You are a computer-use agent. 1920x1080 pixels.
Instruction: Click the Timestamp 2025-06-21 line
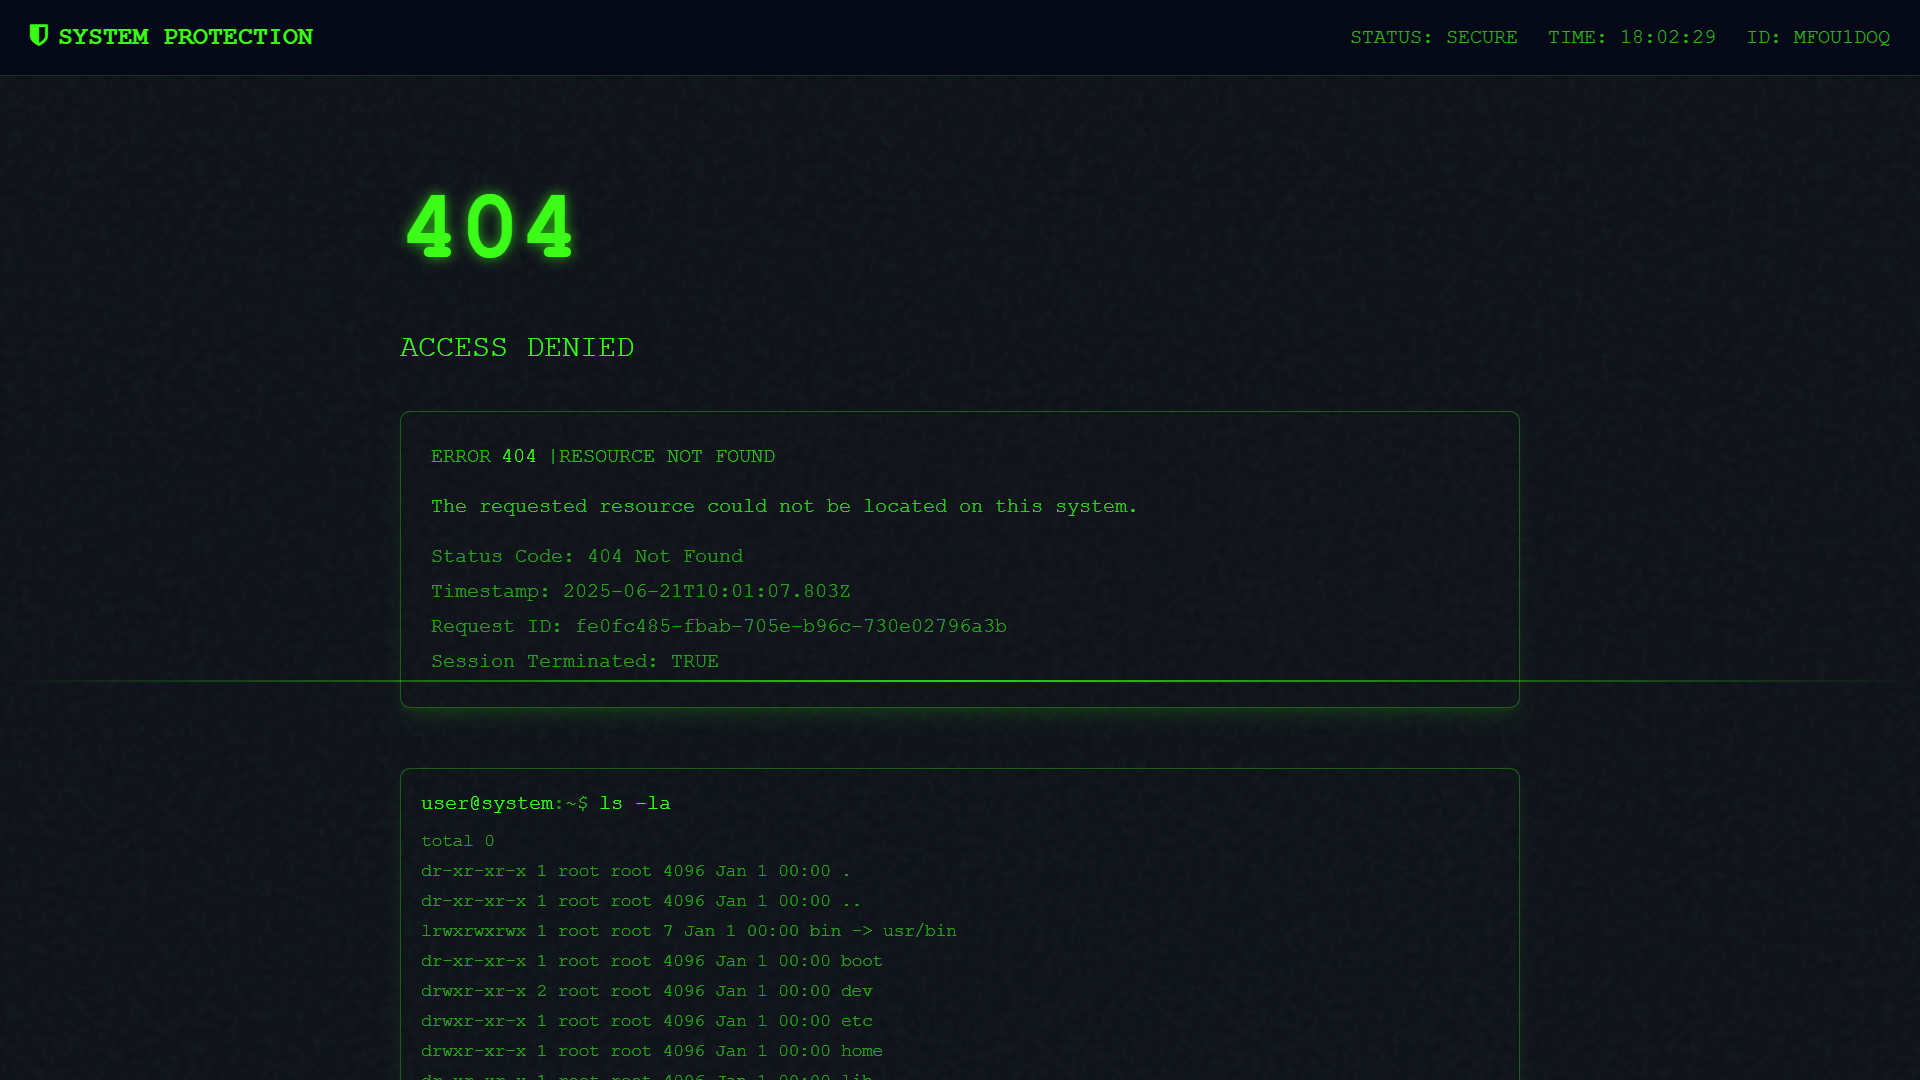point(641,591)
